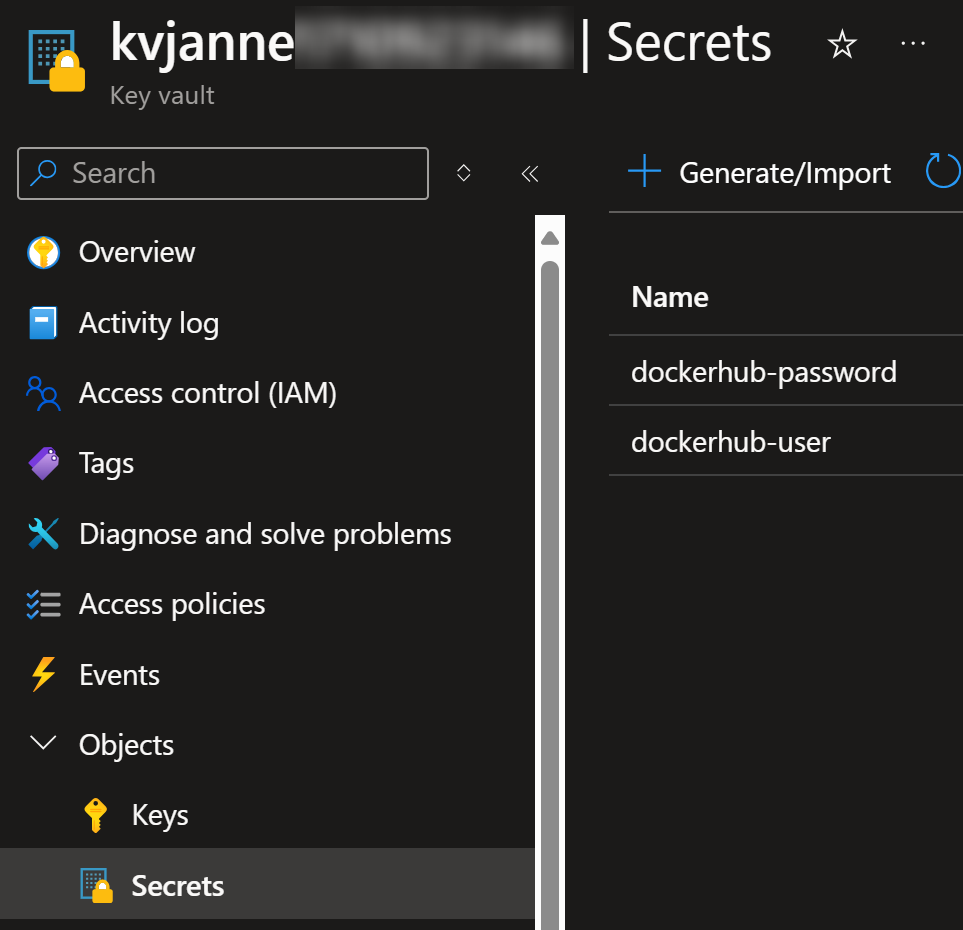Viewport: 963px width, 930px height.
Task: Click the kvjanne key vault title
Action: point(202,43)
